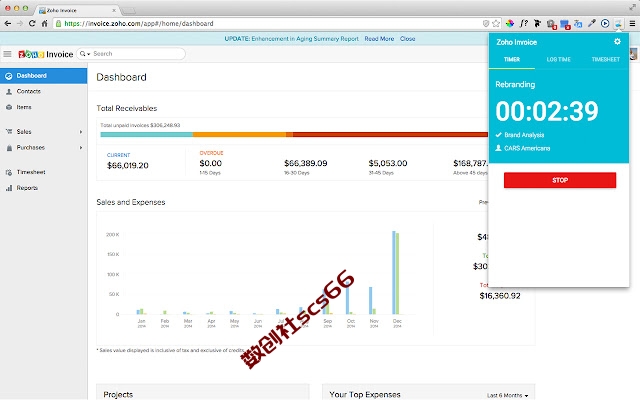Close the Zoho Invoice browser tab
This screenshot has width=640, height=400.
114,10
